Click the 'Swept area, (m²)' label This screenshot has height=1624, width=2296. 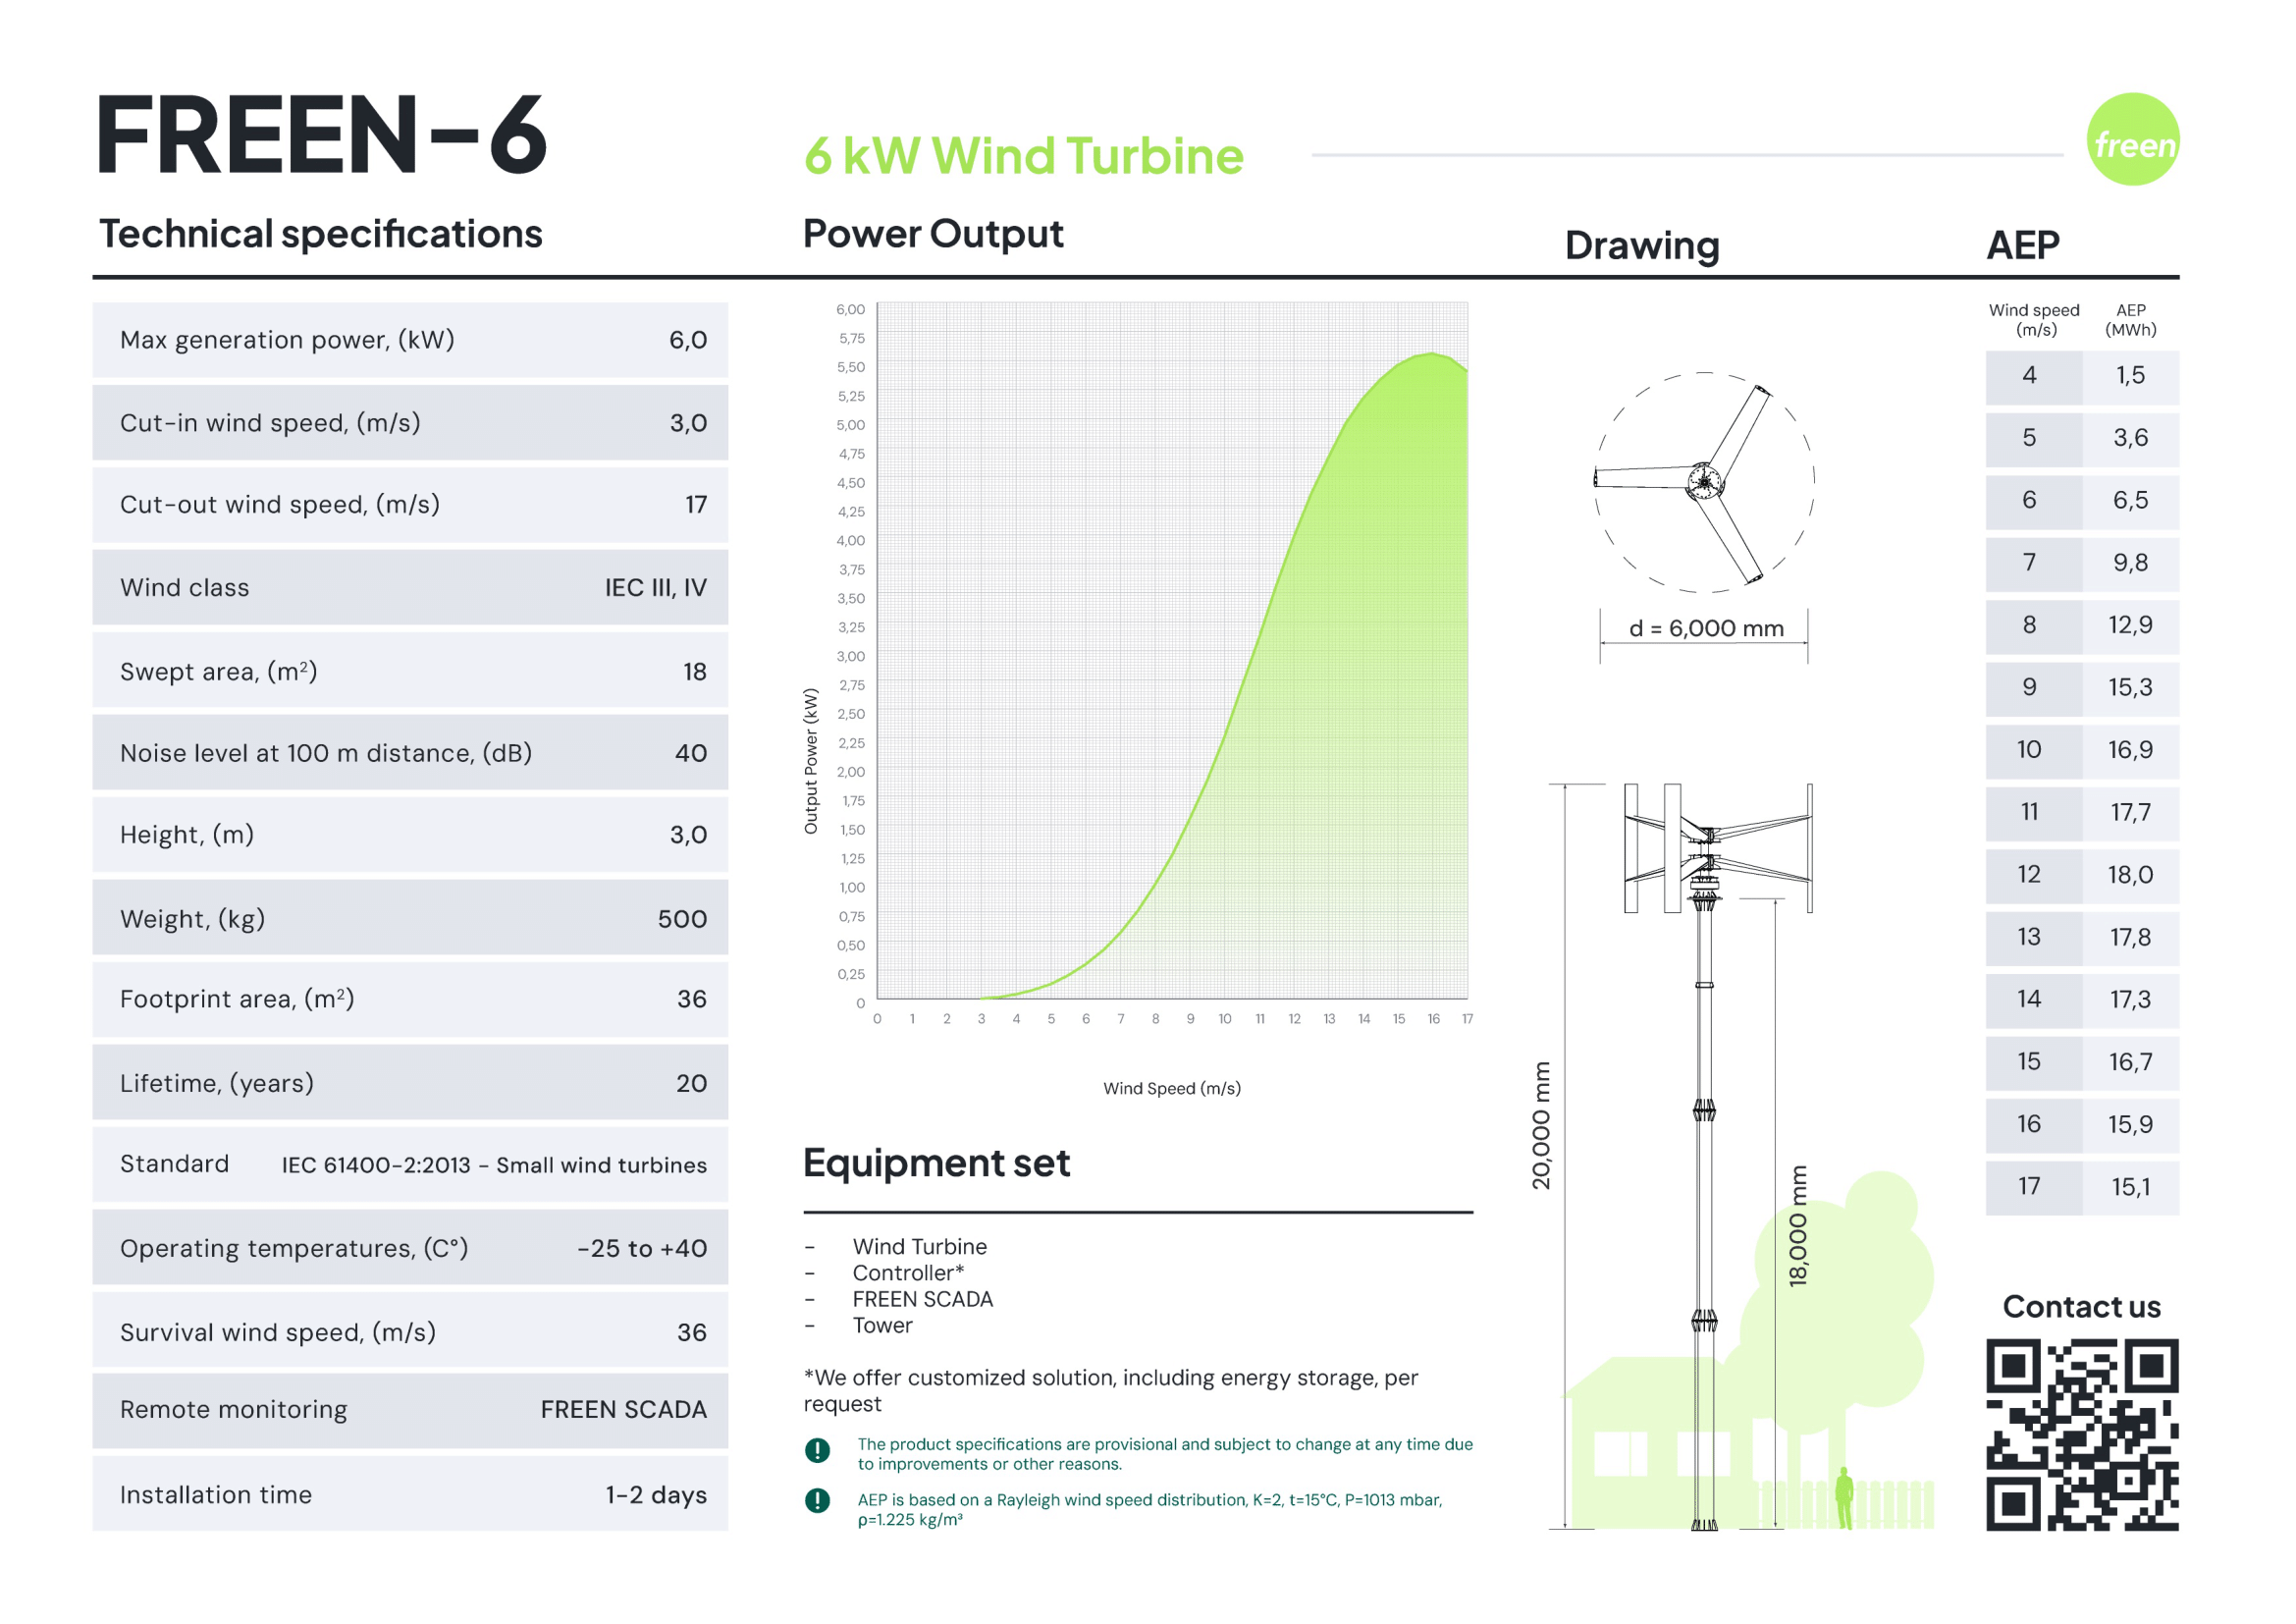pos(219,671)
